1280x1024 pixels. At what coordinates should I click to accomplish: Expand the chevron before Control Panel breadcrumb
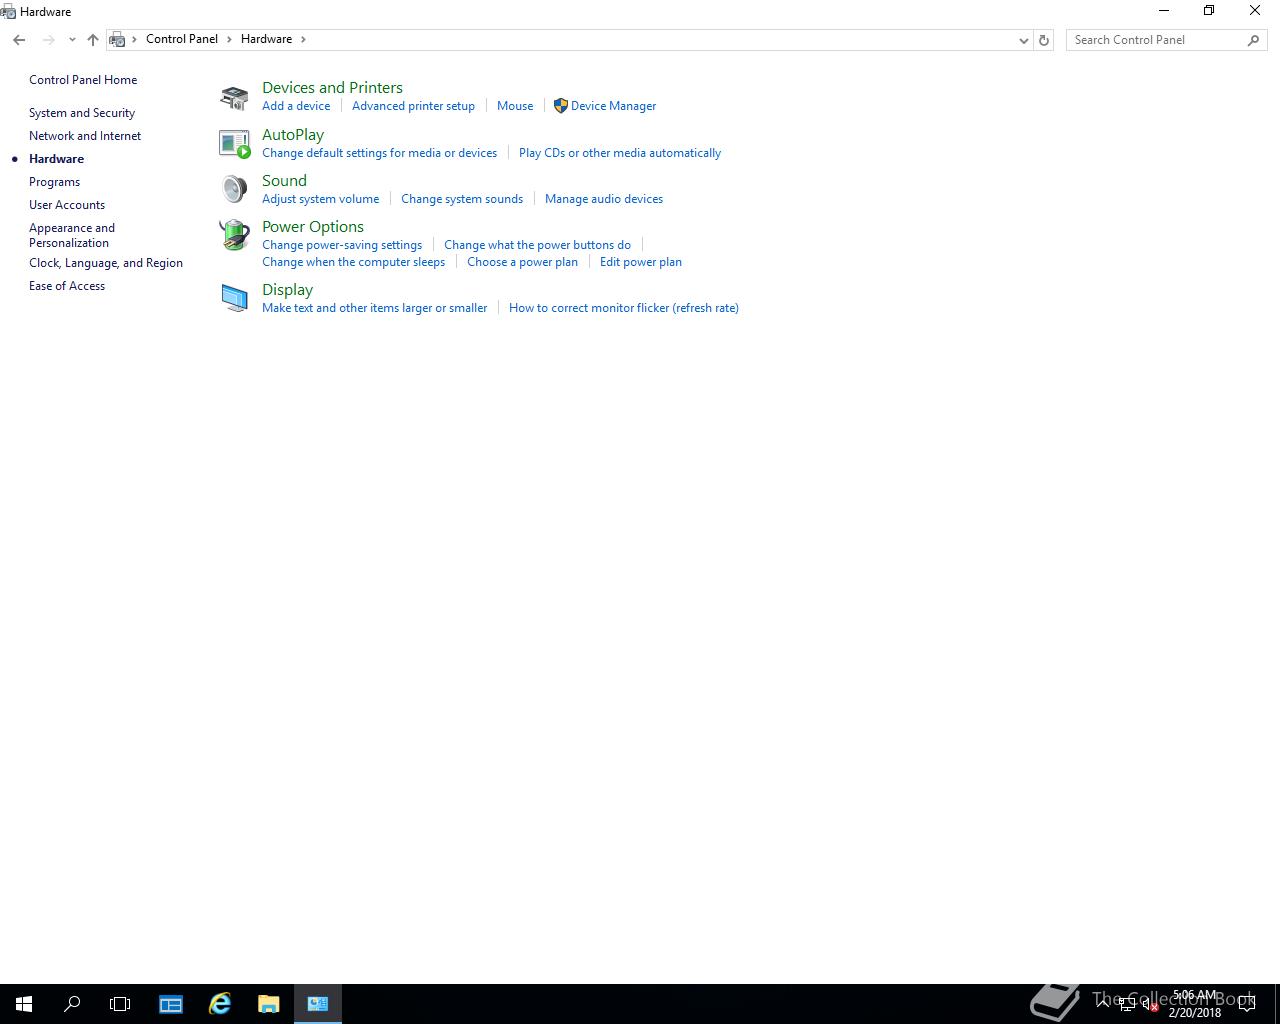(x=134, y=39)
